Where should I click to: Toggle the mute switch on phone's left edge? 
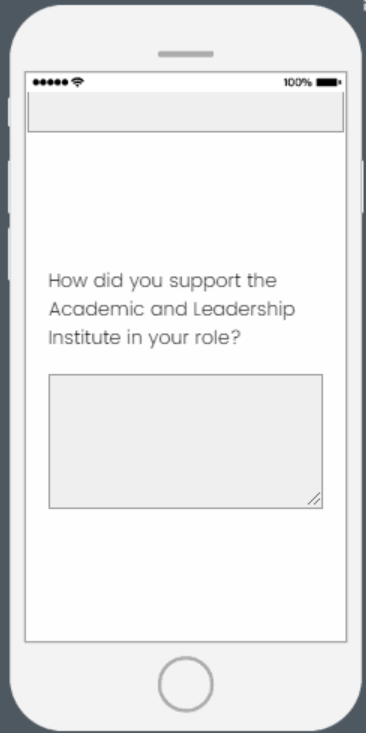tap(9, 112)
